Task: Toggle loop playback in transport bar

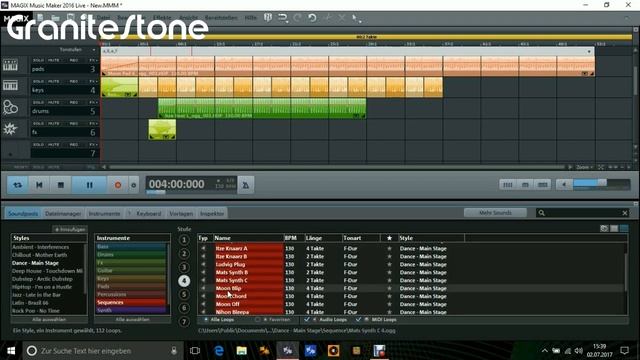Action: click(x=18, y=185)
